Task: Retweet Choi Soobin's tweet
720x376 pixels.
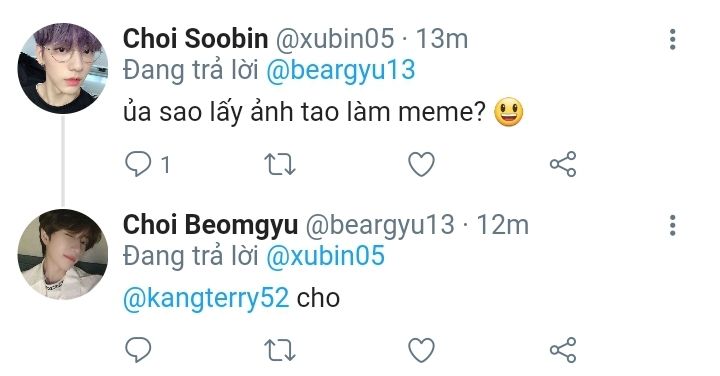Action: tap(280, 164)
